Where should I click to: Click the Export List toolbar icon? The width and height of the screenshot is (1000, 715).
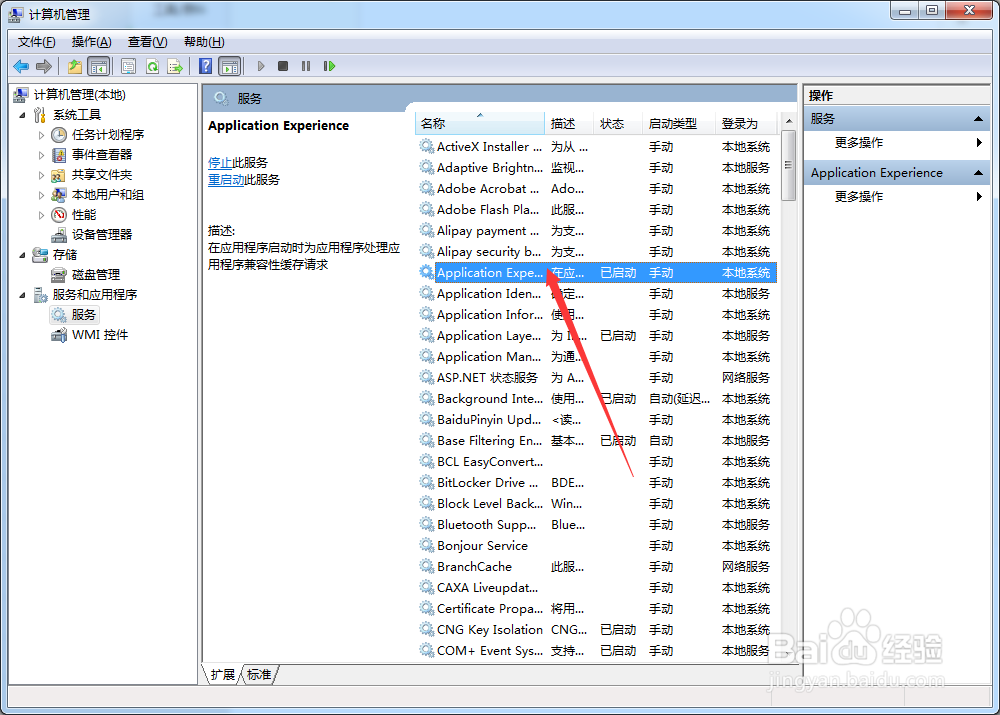point(174,66)
